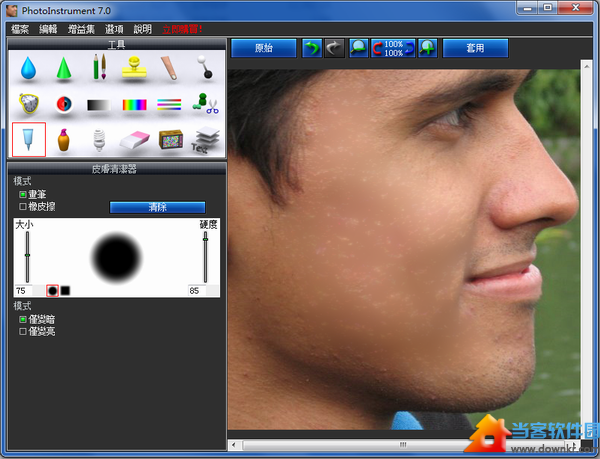Open the 檔案 menu
Viewport: 600px width, 459px height.
tap(20, 29)
